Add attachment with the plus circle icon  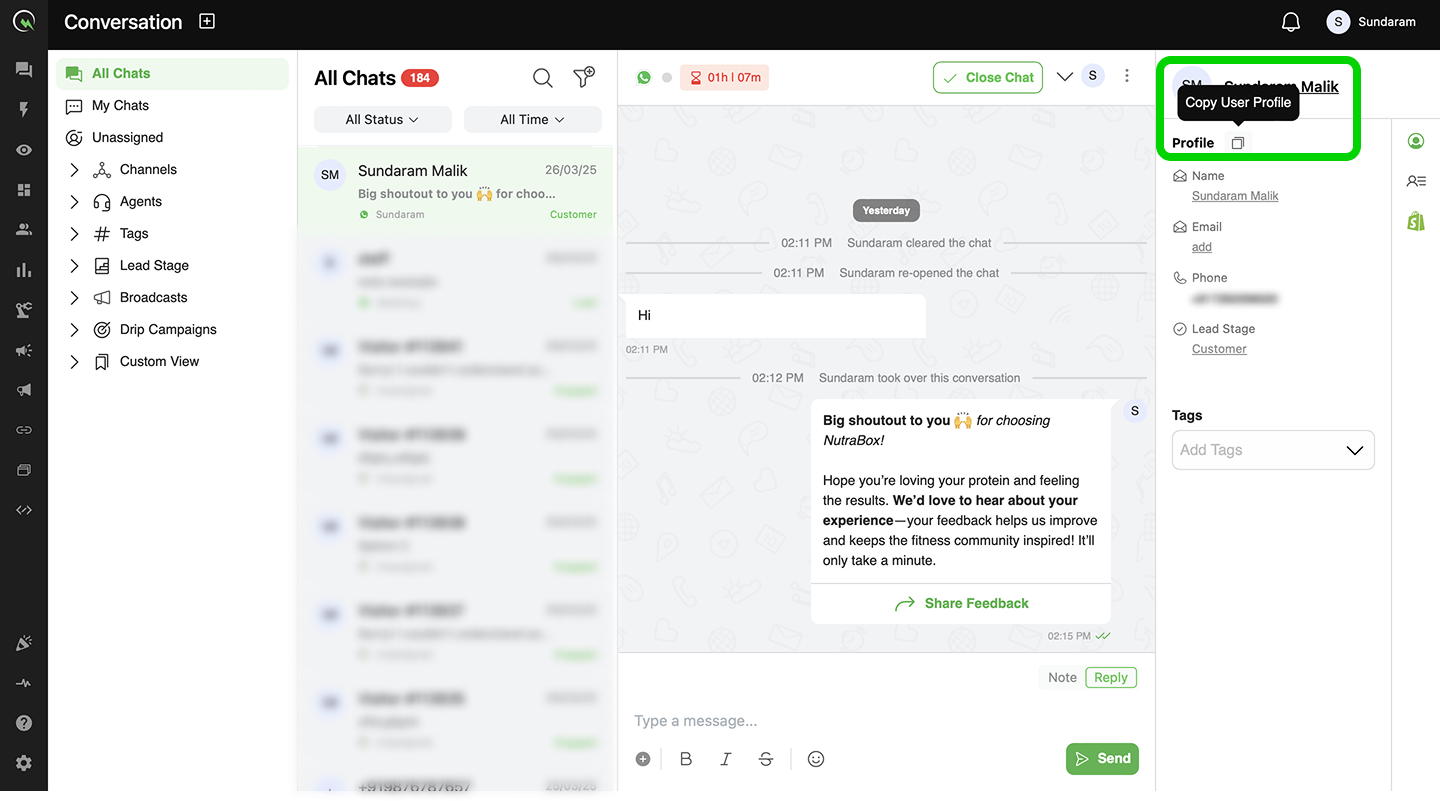pos(643,759)
